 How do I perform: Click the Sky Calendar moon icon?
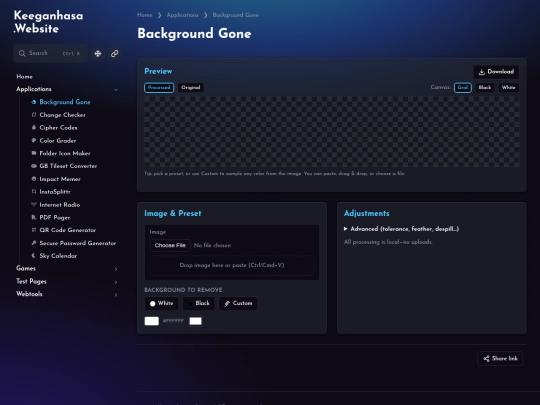click(x=34, y=256)
